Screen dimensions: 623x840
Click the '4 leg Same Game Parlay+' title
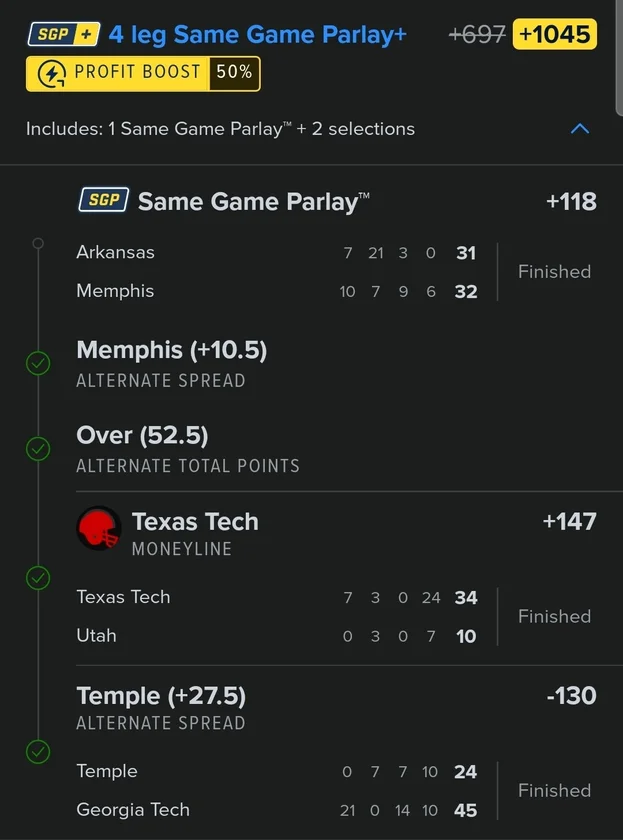click(x=257, y=34)
